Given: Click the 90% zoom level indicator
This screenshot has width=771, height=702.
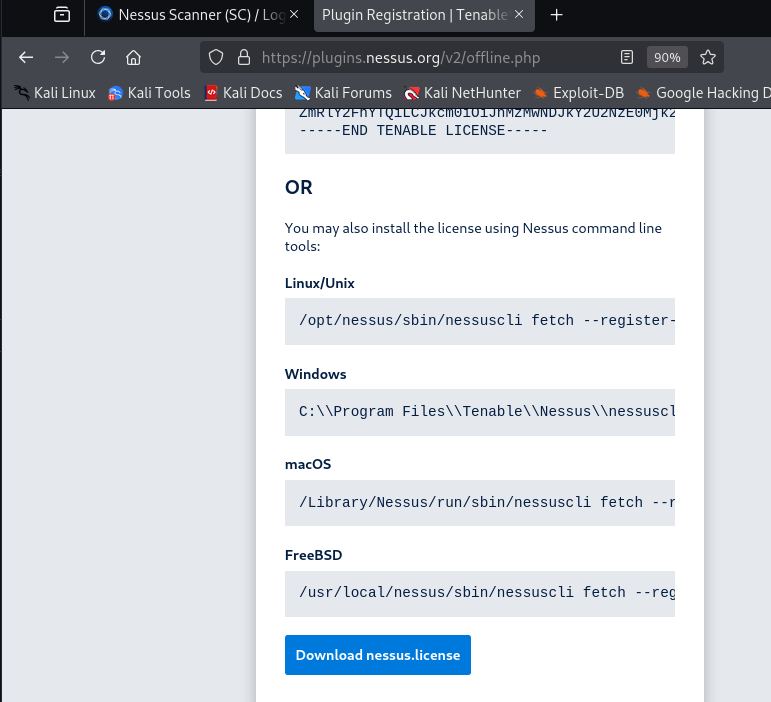Looking at the screenshot, I should tap(666, 57).
